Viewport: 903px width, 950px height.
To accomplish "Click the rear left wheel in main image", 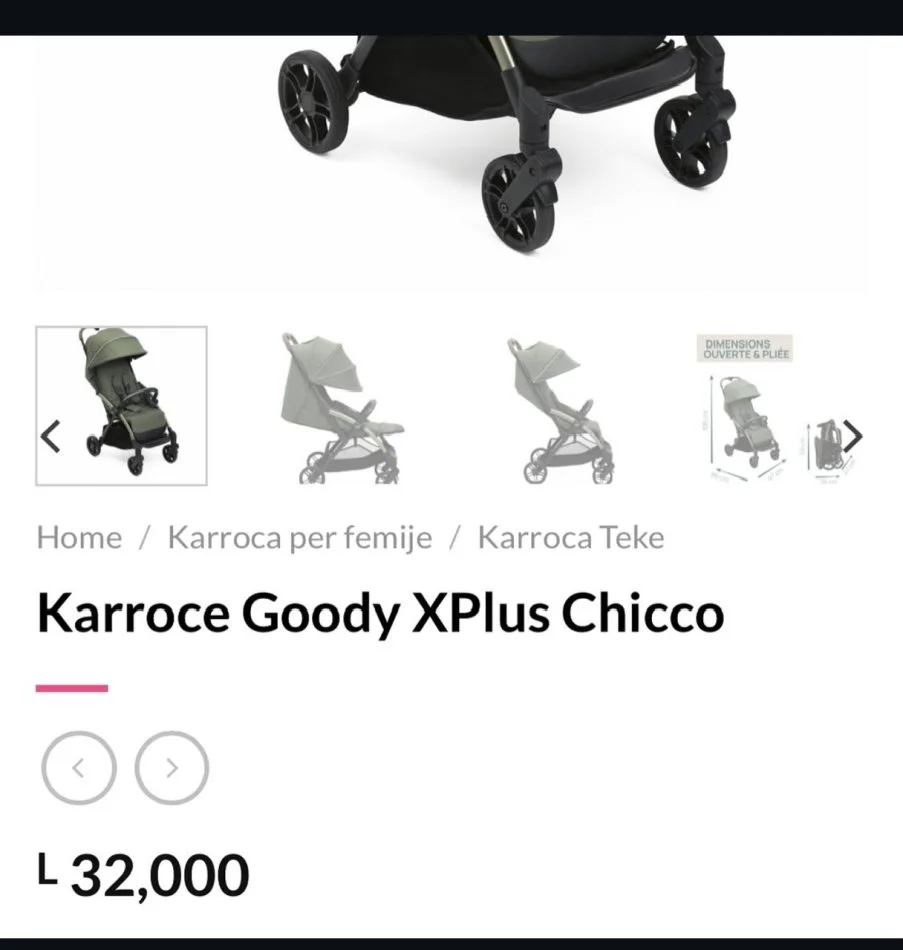I will click(x=313, y=101).
